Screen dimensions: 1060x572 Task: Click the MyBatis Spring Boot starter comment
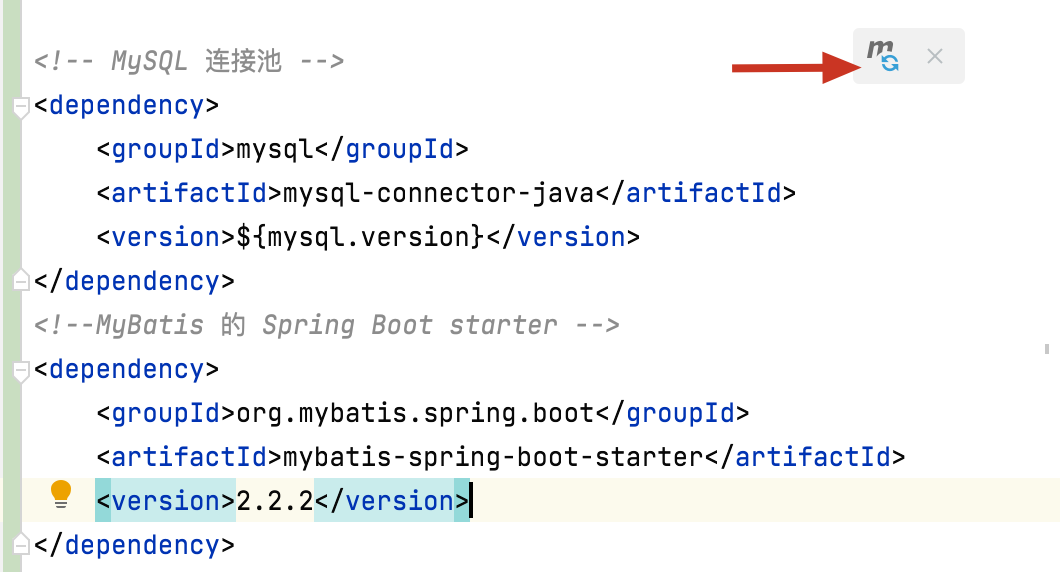327,325
